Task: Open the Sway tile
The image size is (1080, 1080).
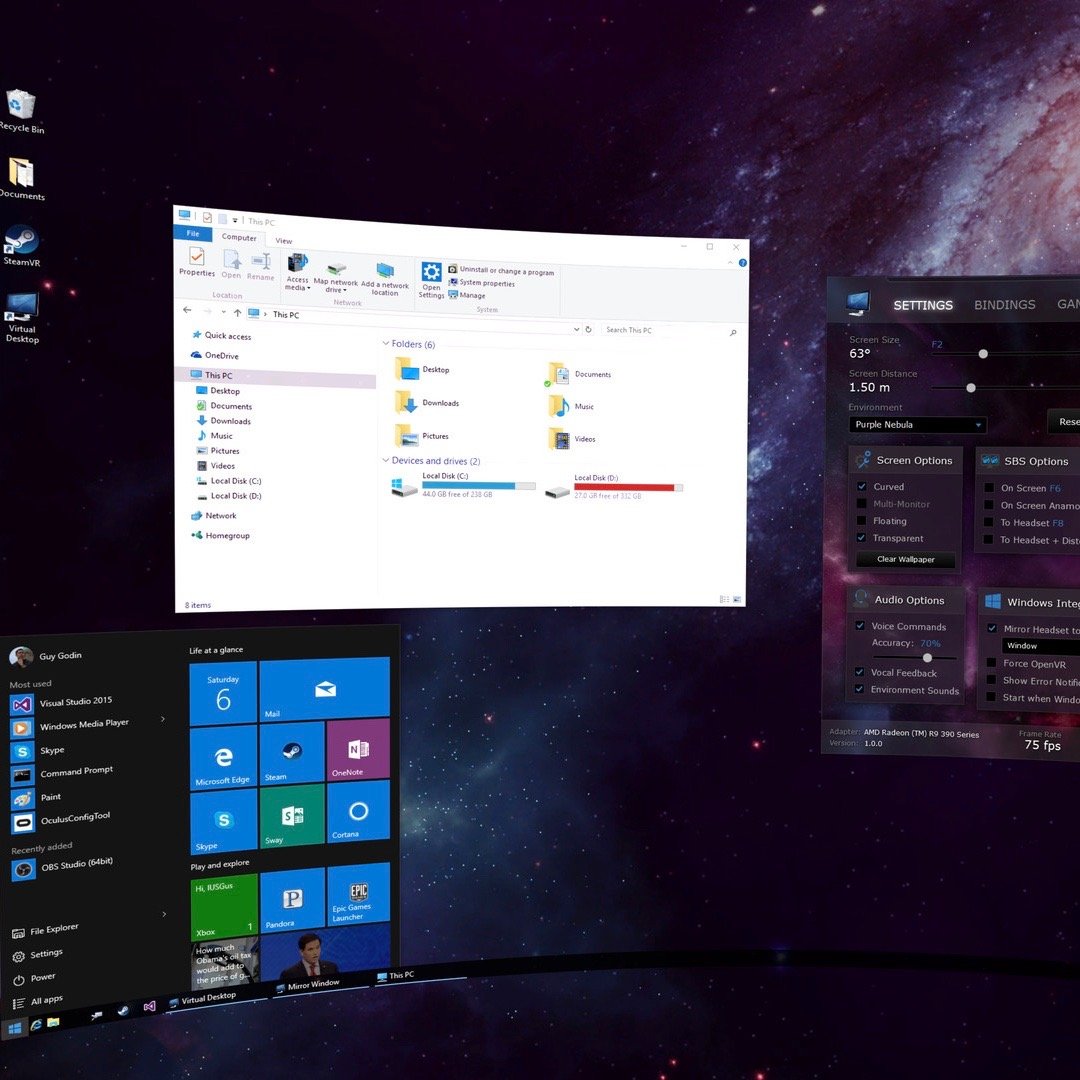Action: coord(291,816)
